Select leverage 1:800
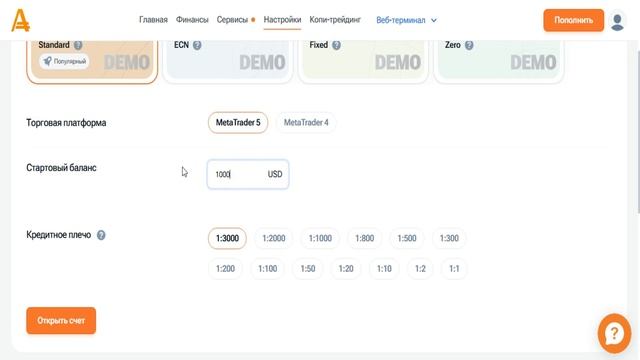The height and width of the screenshot is (360, 640). point(364,238)
